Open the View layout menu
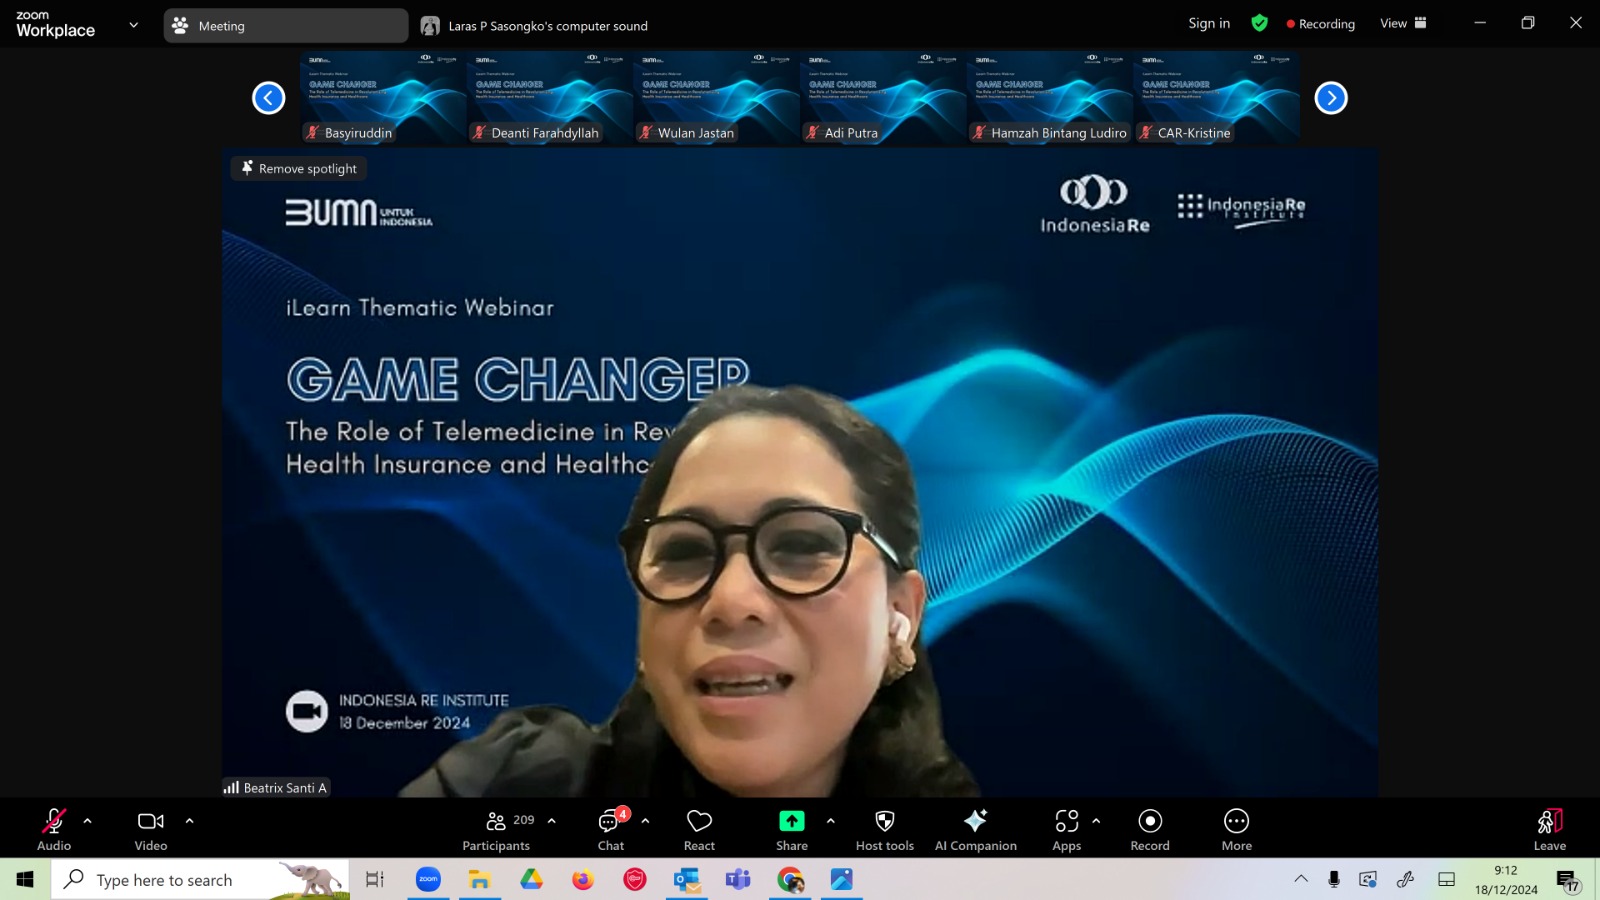 click(x=1403, y=23)
